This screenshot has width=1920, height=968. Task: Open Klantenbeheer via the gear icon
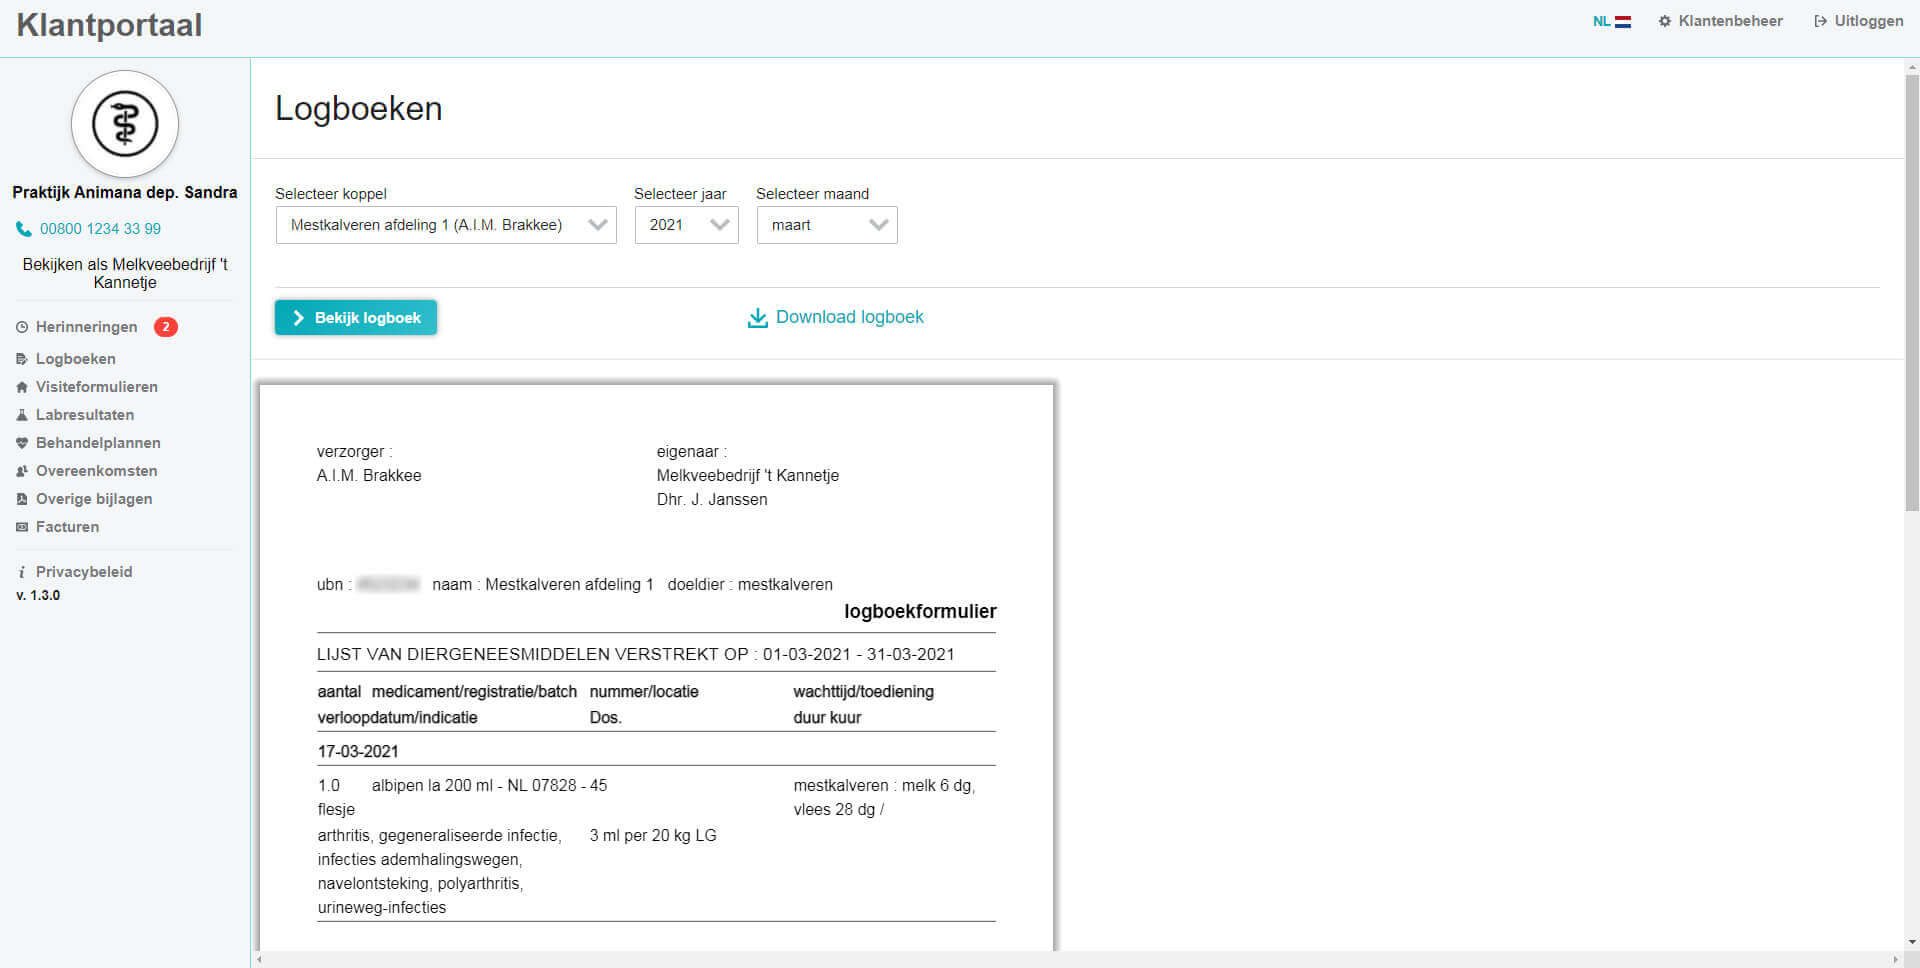click(x=1663, y=20)
